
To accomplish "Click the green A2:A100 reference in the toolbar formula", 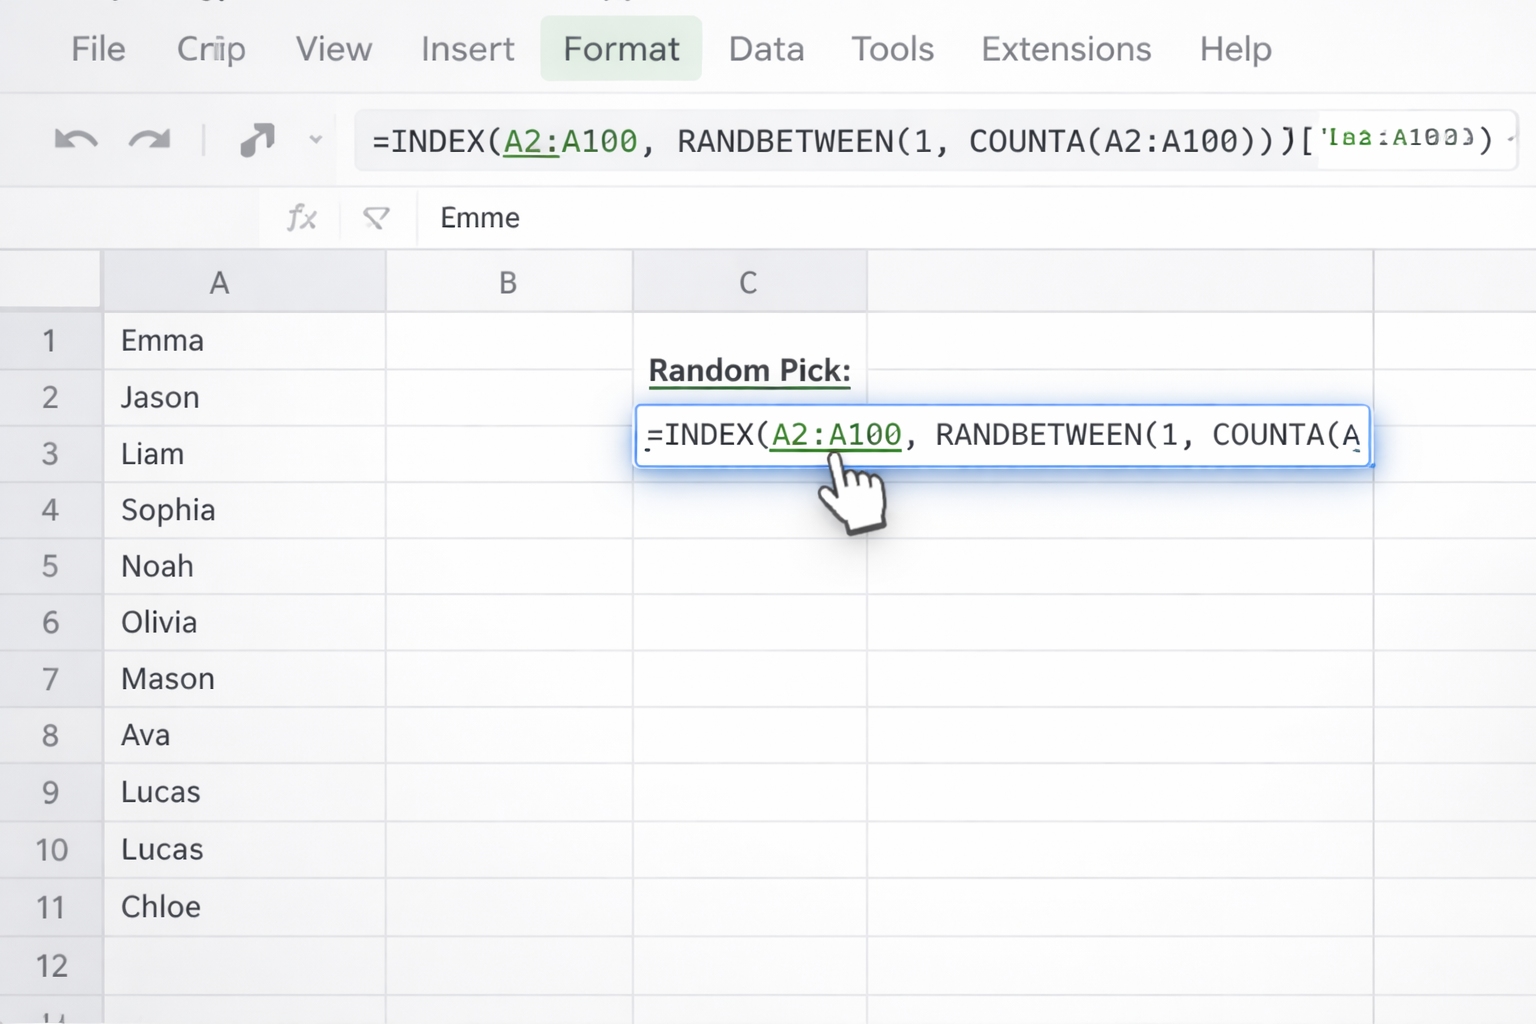I will point(570,141).
